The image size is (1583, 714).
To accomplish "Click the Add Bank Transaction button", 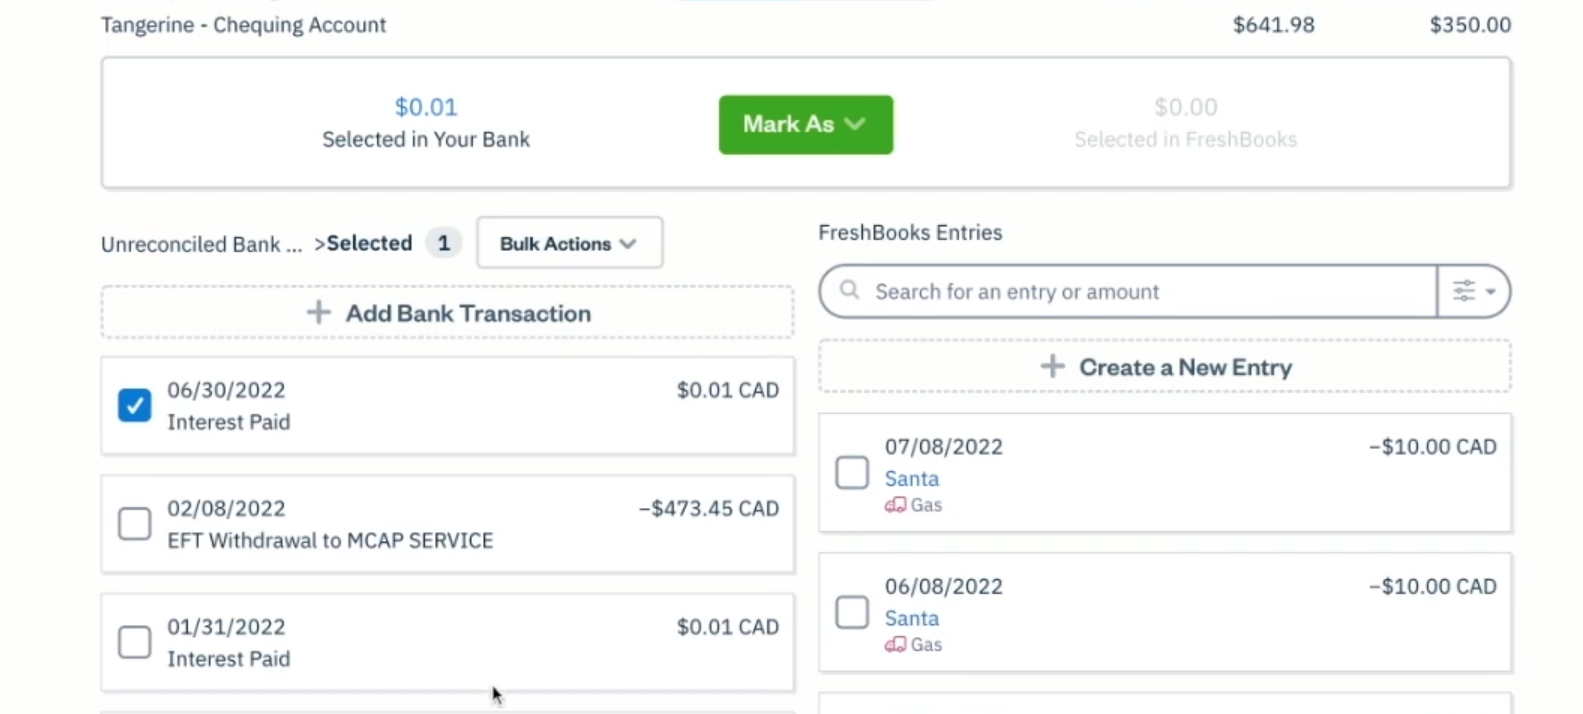I will [467, 313].
